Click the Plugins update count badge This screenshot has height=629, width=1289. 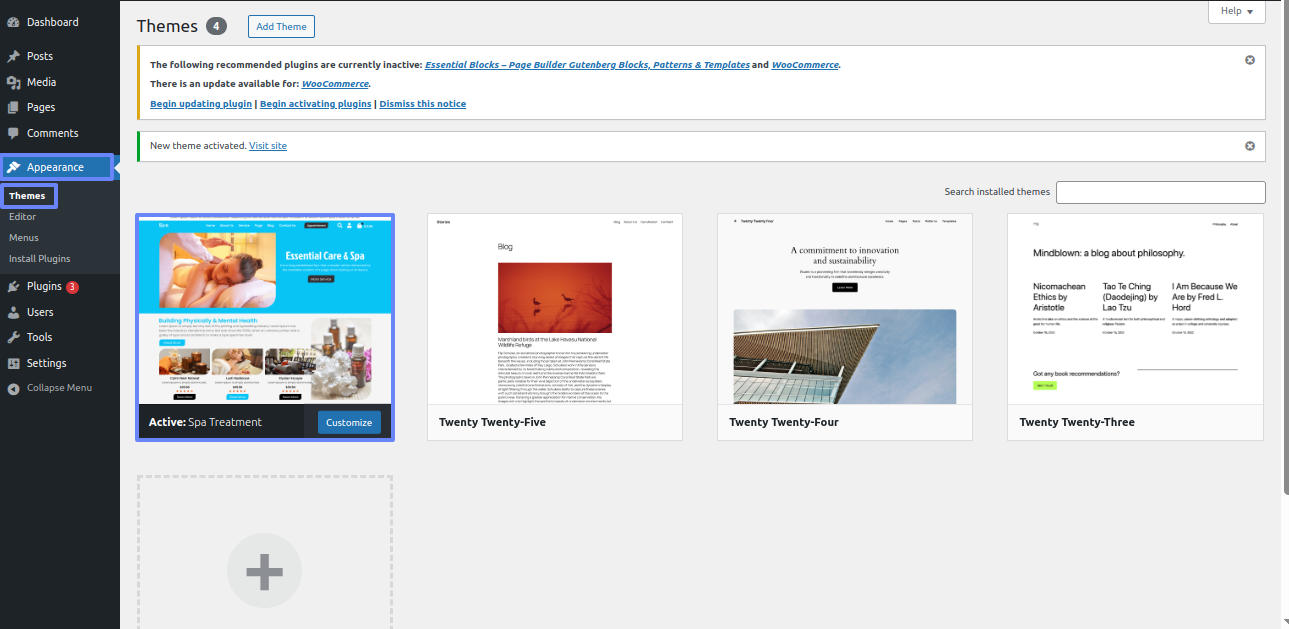click(72, 287)
